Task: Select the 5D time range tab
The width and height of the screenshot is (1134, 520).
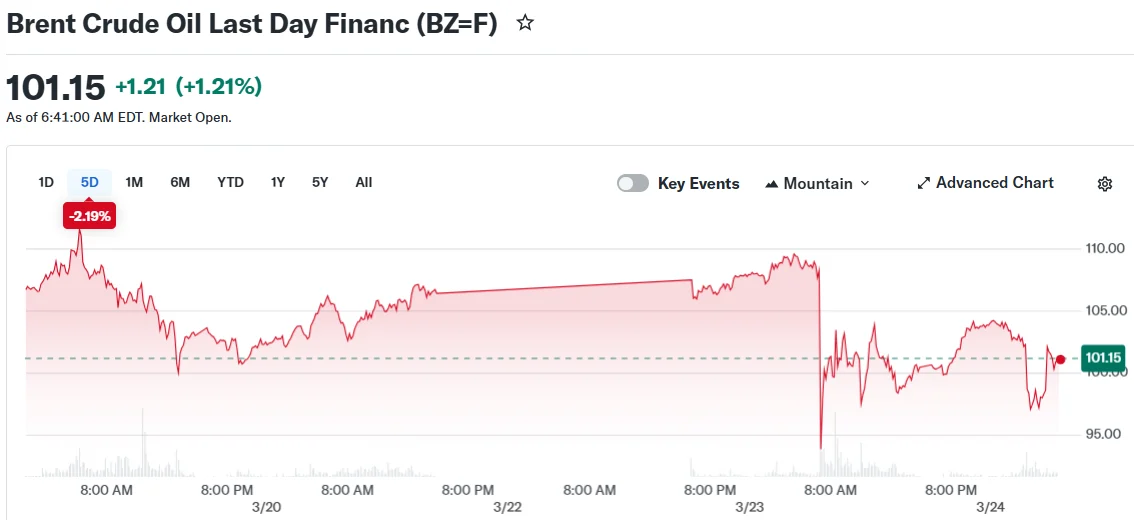Action: 90,182
